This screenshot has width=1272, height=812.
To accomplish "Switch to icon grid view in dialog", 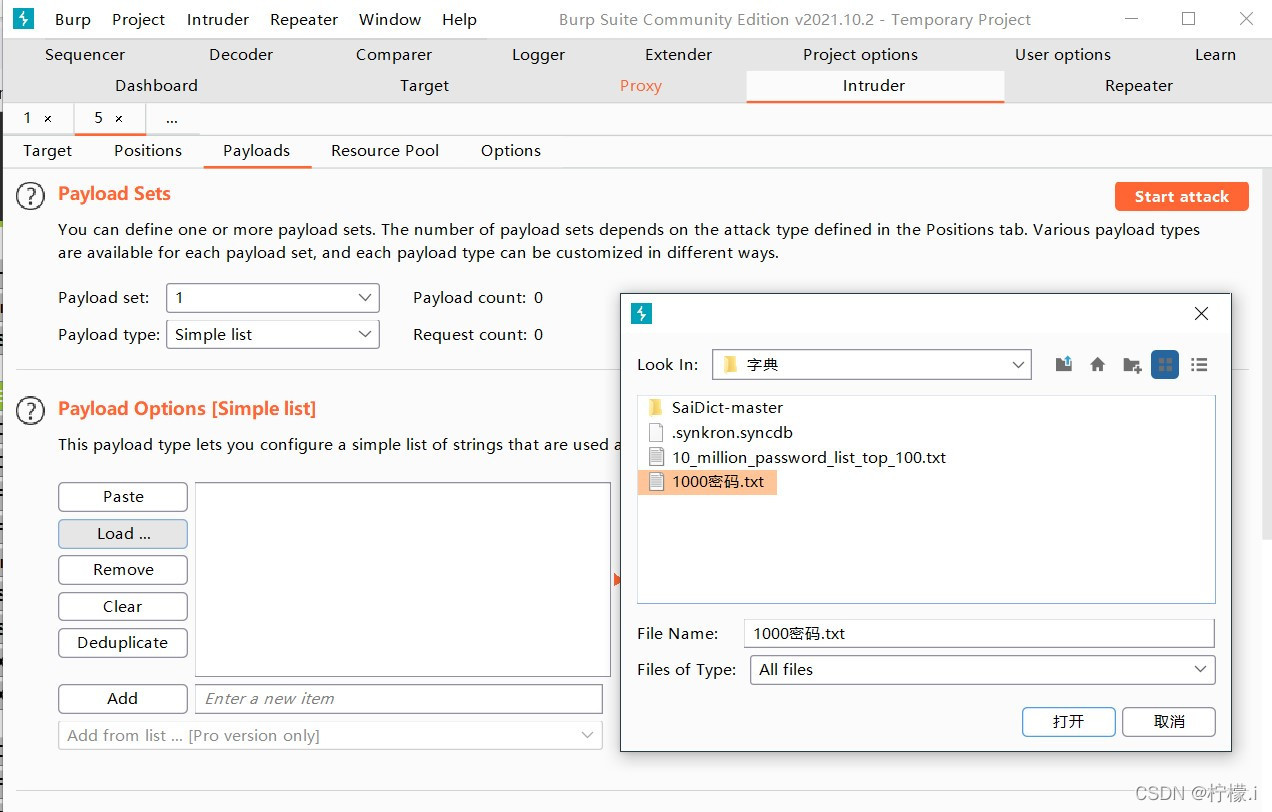I will pyautogui.click(x=1165, y=365).
